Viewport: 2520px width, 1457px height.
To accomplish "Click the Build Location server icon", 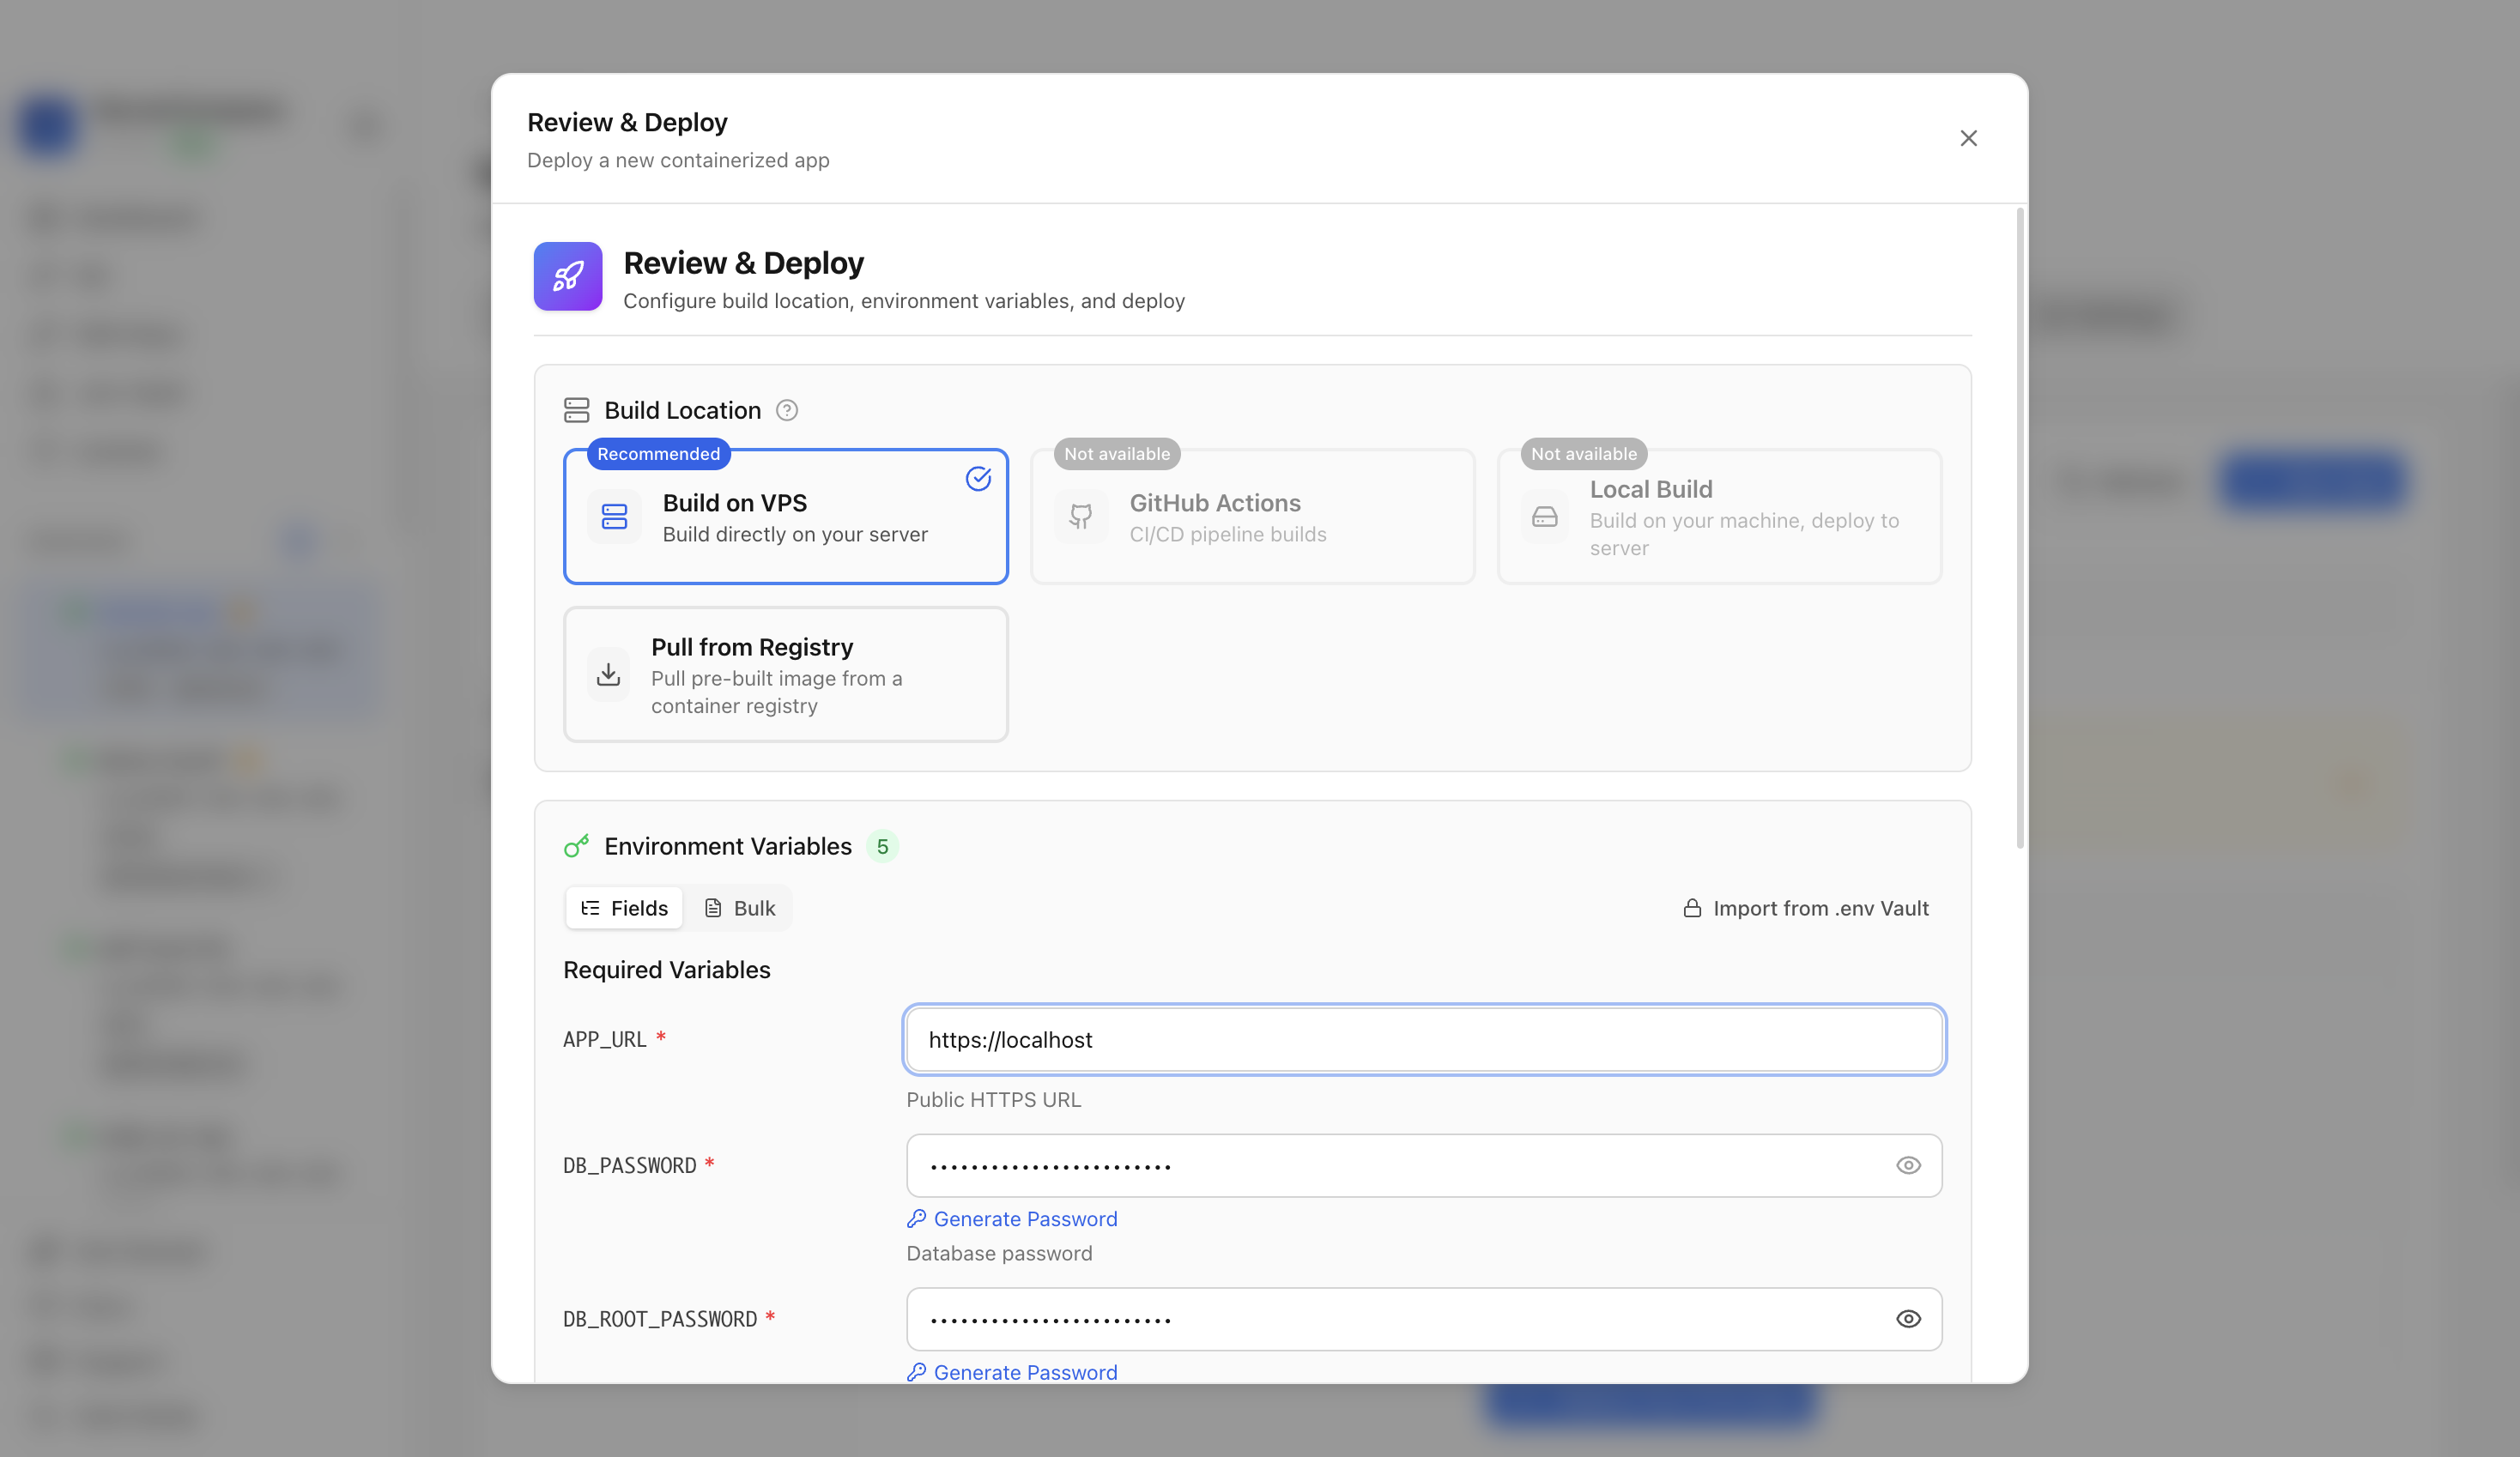I will click(x=577, y=410).
